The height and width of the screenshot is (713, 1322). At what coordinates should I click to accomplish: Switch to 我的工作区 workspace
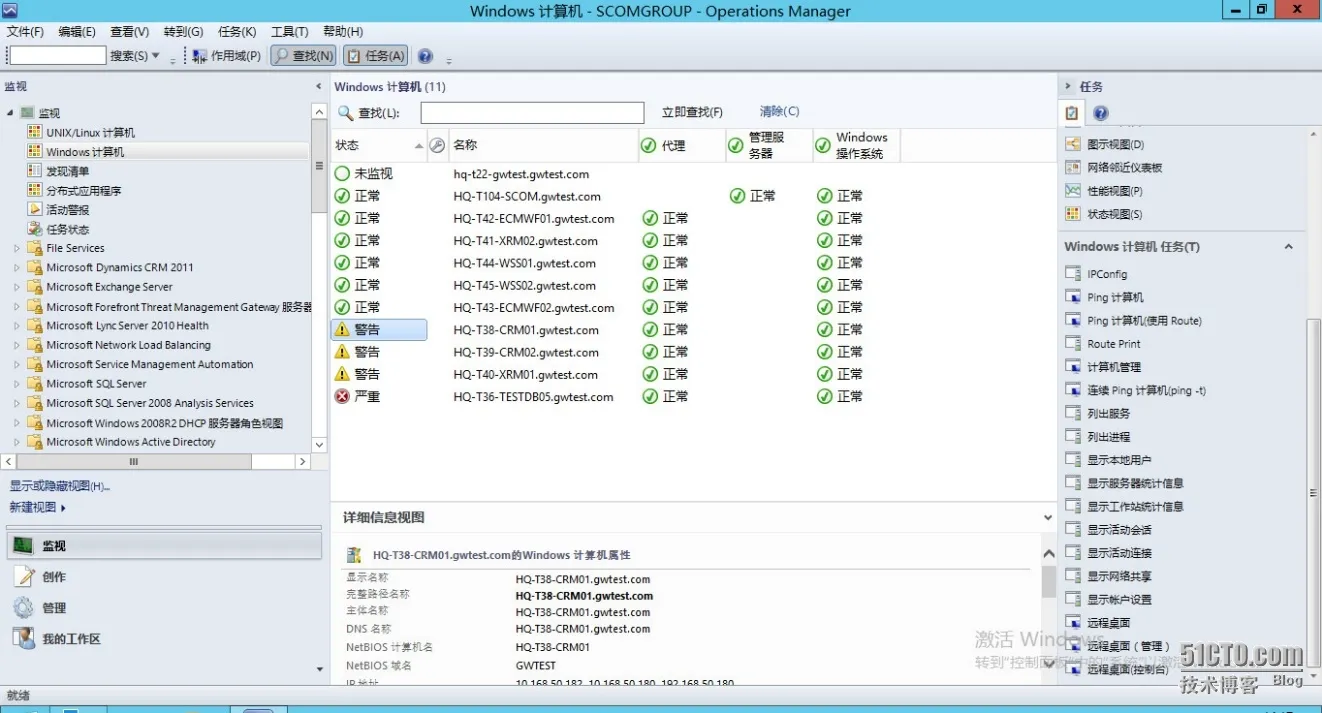[164, 639]
